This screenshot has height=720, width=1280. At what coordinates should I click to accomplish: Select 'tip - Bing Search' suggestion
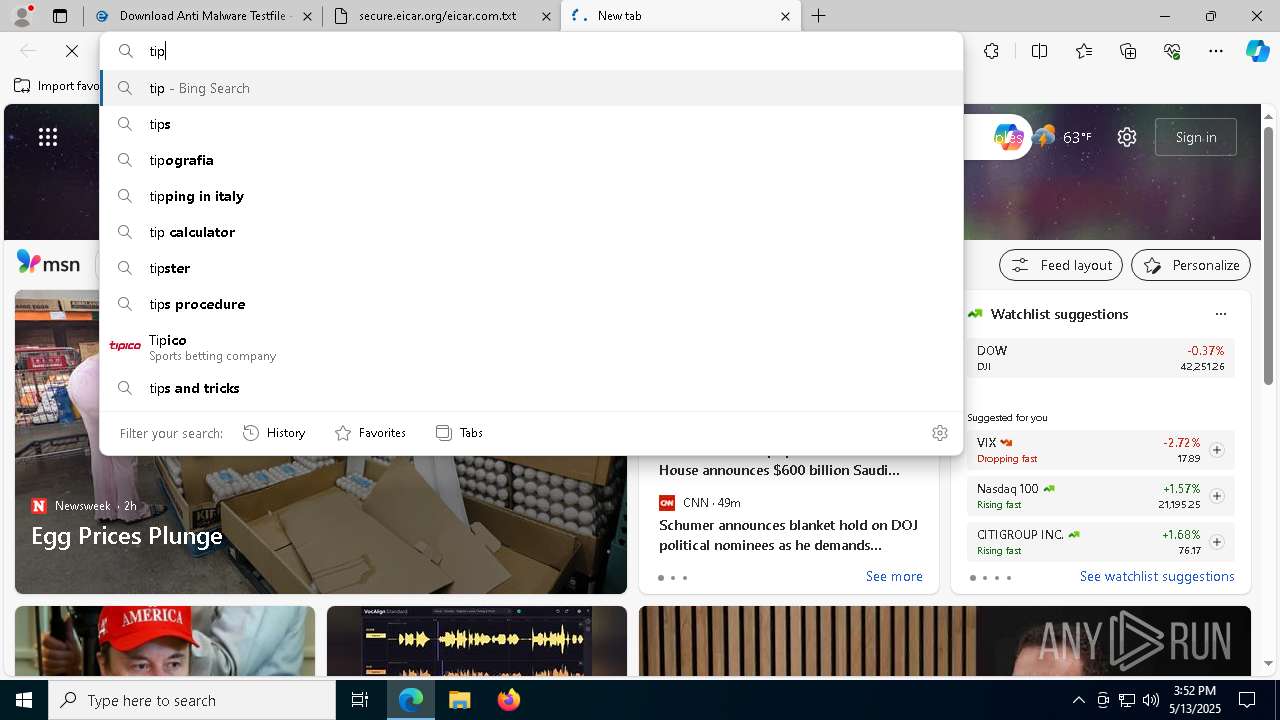(531, 88)
